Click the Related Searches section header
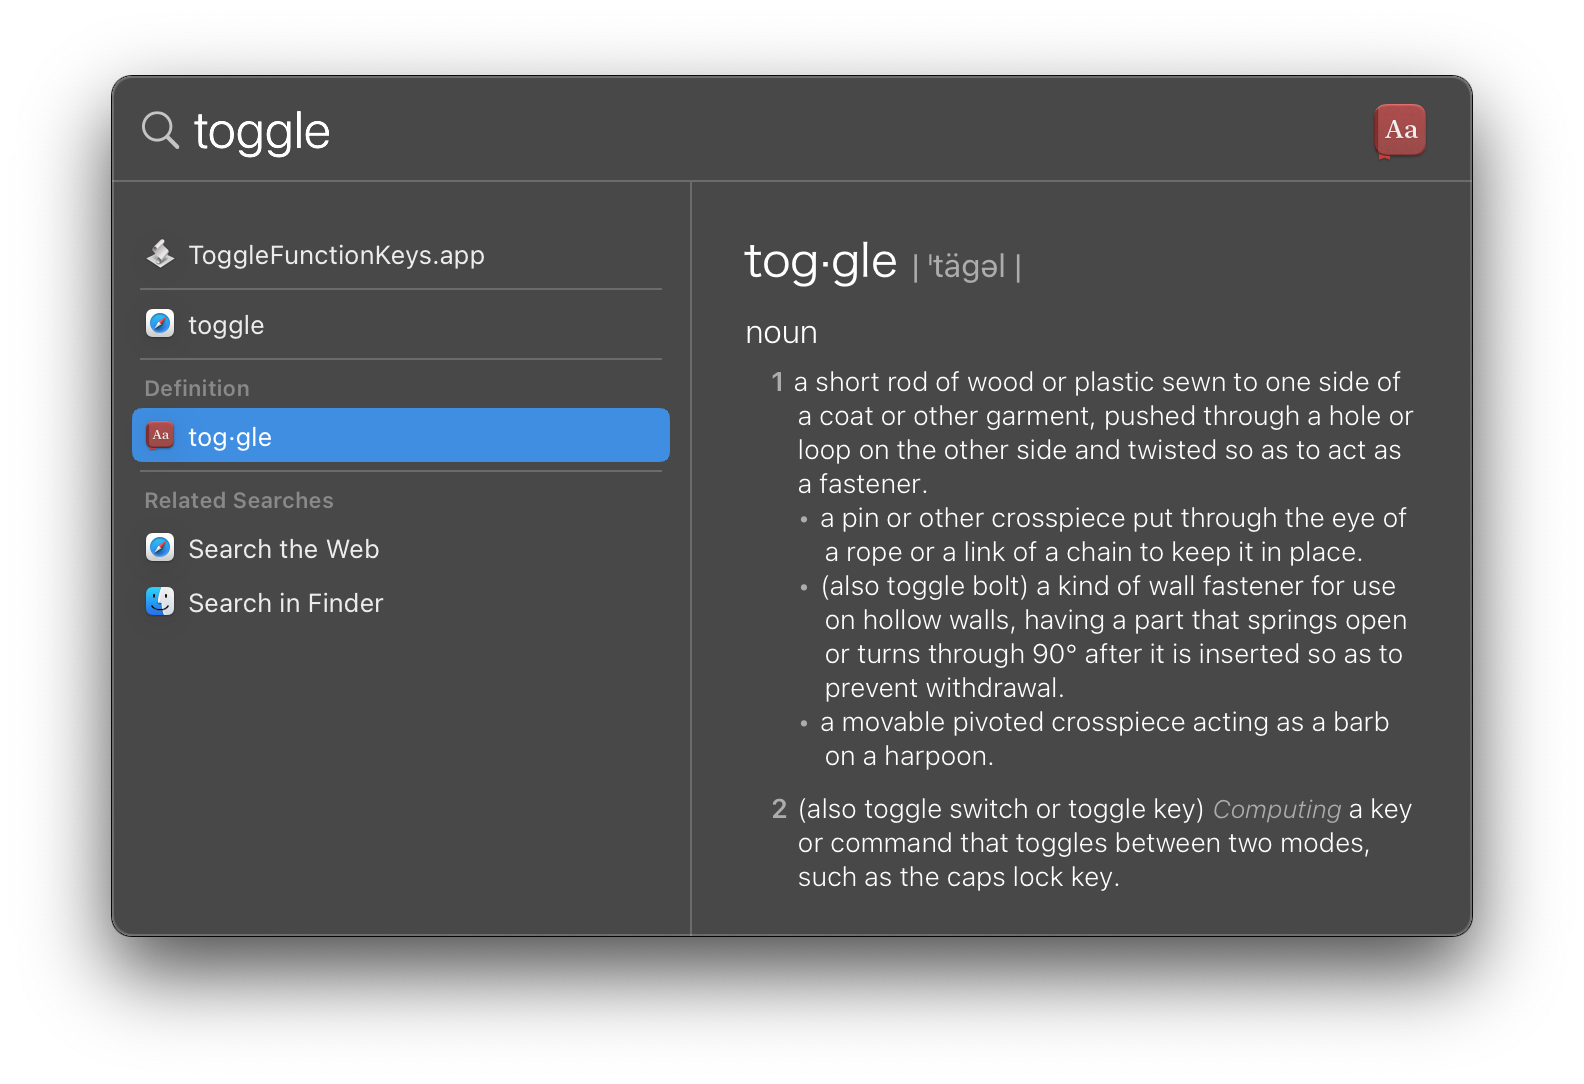This screenshot has width=1584, height=1084. [x=239, y=500]
